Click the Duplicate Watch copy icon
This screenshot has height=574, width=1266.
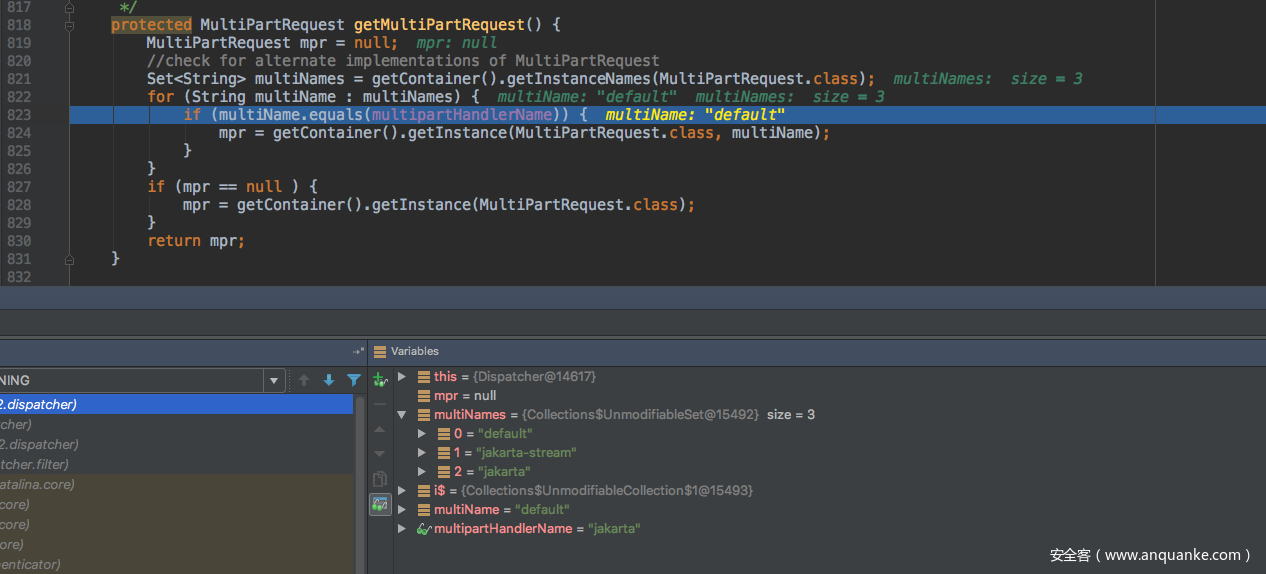(380, 479)
